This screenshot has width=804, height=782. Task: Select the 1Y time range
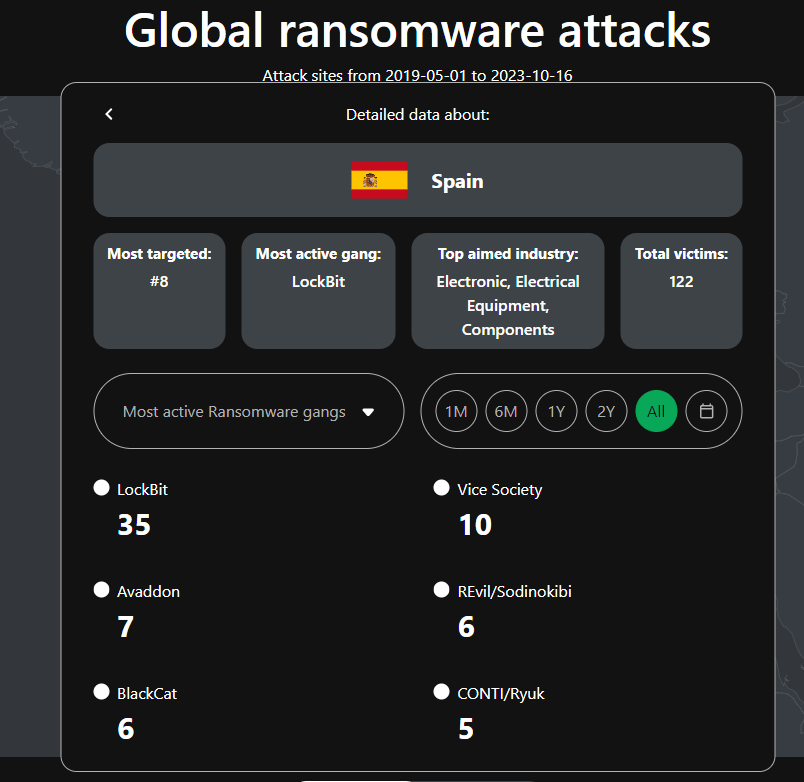coord(556,411)
